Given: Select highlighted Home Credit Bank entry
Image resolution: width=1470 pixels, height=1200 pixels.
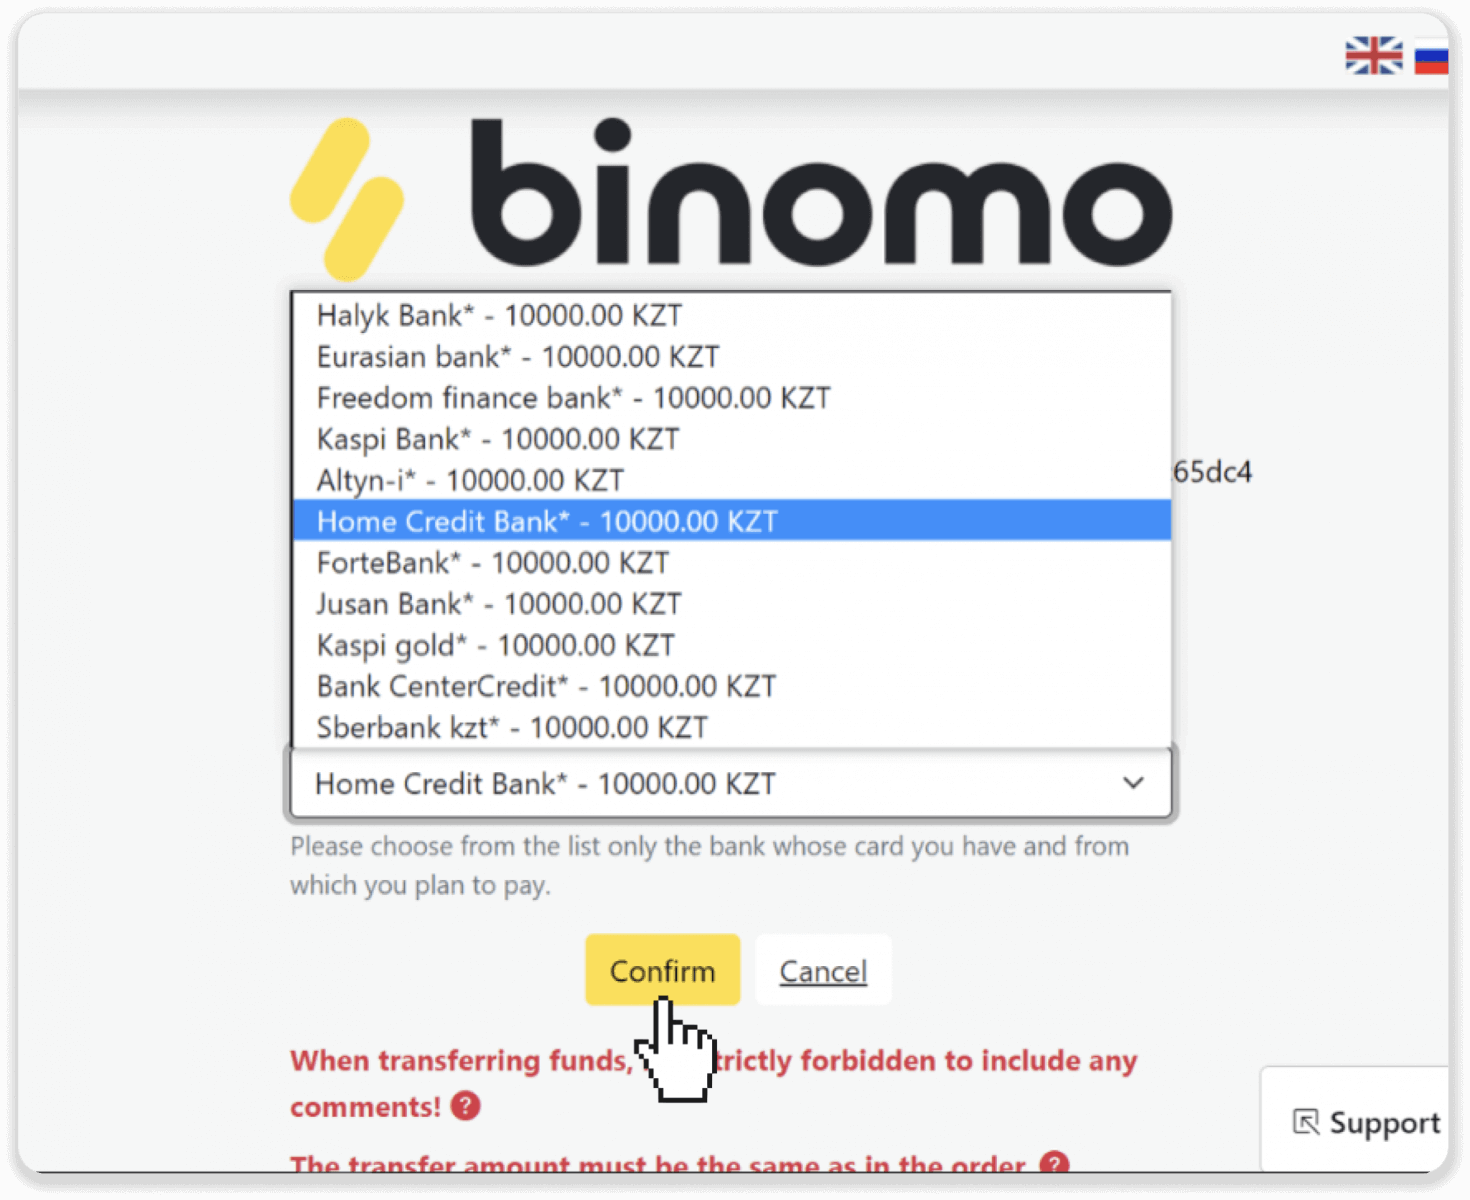Looking at the screenshot, I should point(731,521).
